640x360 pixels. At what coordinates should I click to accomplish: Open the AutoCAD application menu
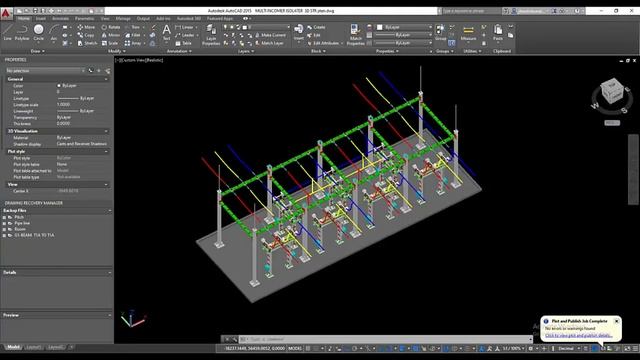[6, 13]
